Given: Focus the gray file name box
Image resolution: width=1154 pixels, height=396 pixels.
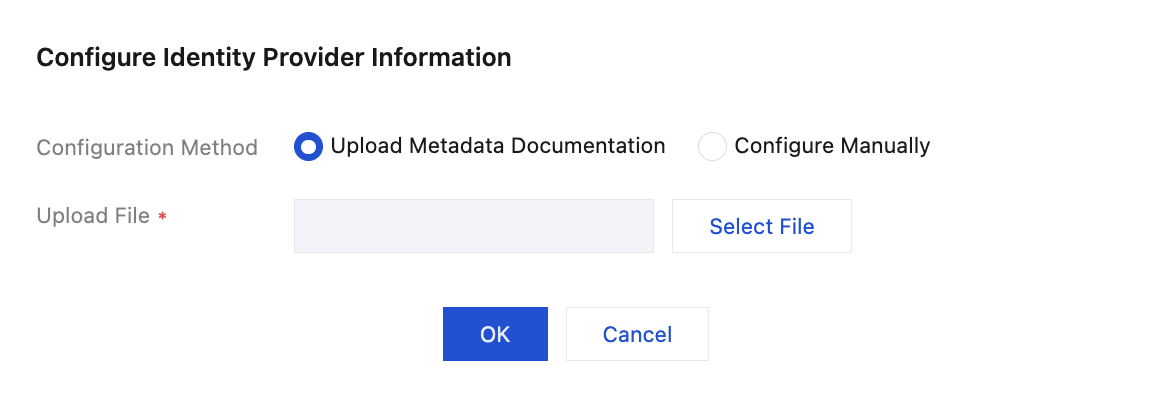Looking at the screenshot, I should (x=474, y=226).
